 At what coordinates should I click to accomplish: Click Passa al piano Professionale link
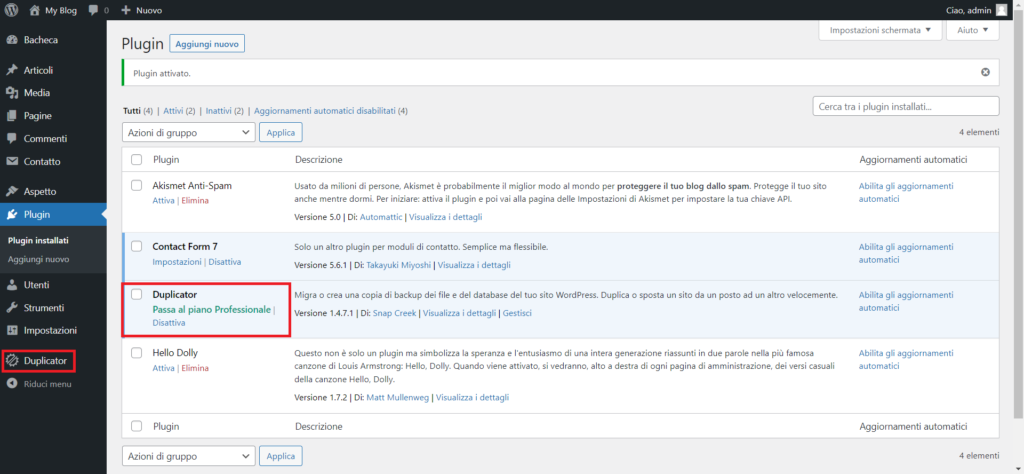coord(212,309)
